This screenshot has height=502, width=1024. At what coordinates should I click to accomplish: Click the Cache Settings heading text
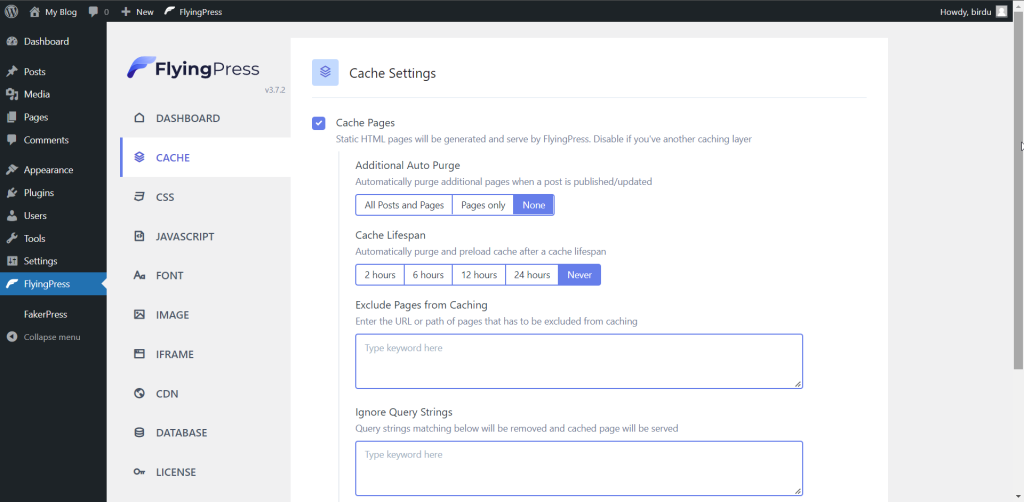point(392,73)
